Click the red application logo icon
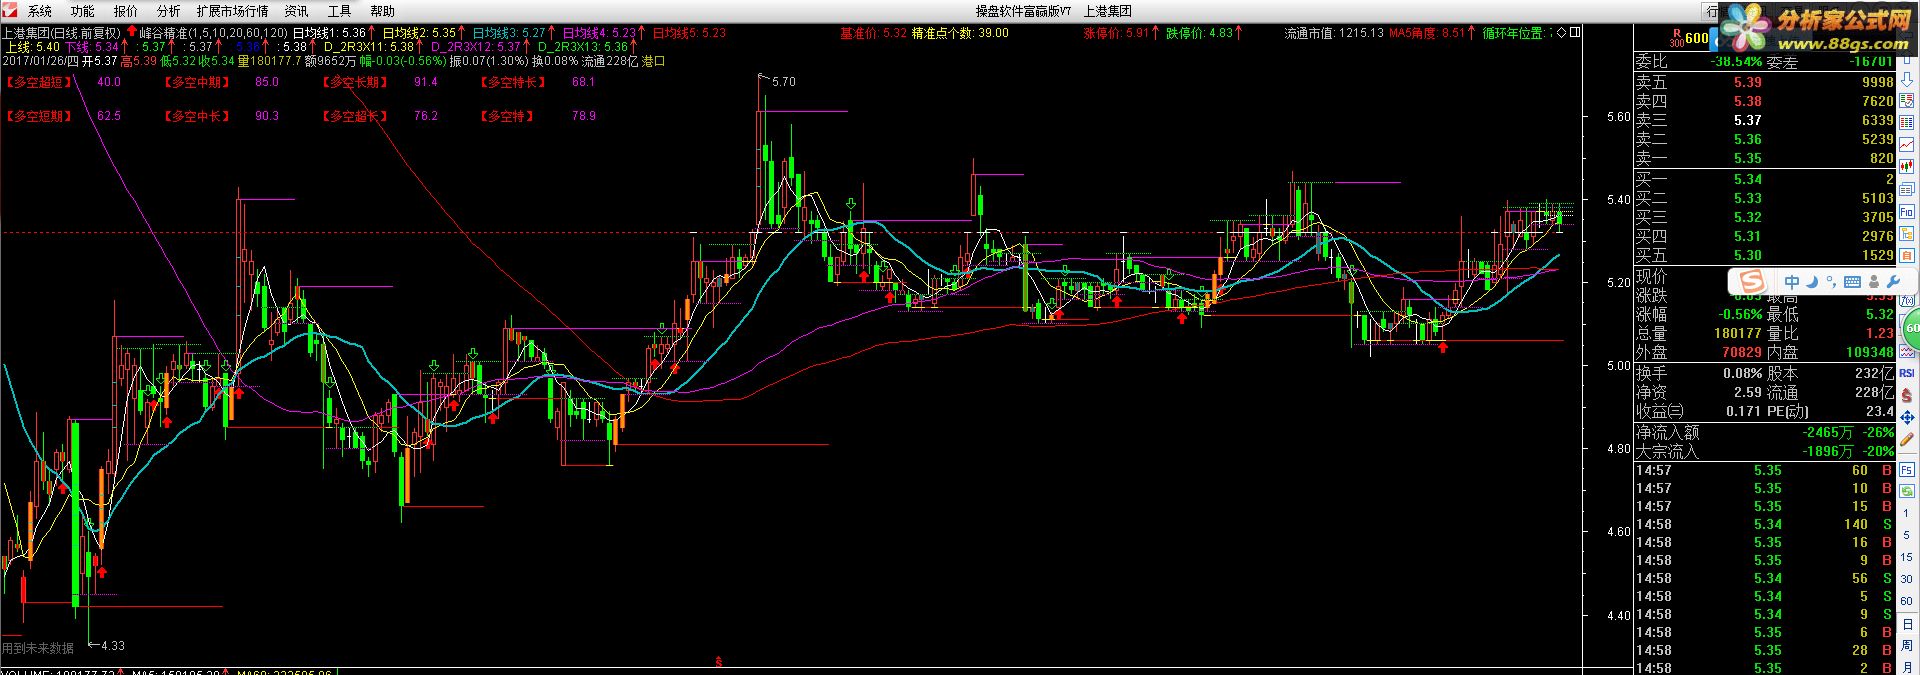Image resolution: width=1920 pixels, height=675 pixels. [10, 11]
